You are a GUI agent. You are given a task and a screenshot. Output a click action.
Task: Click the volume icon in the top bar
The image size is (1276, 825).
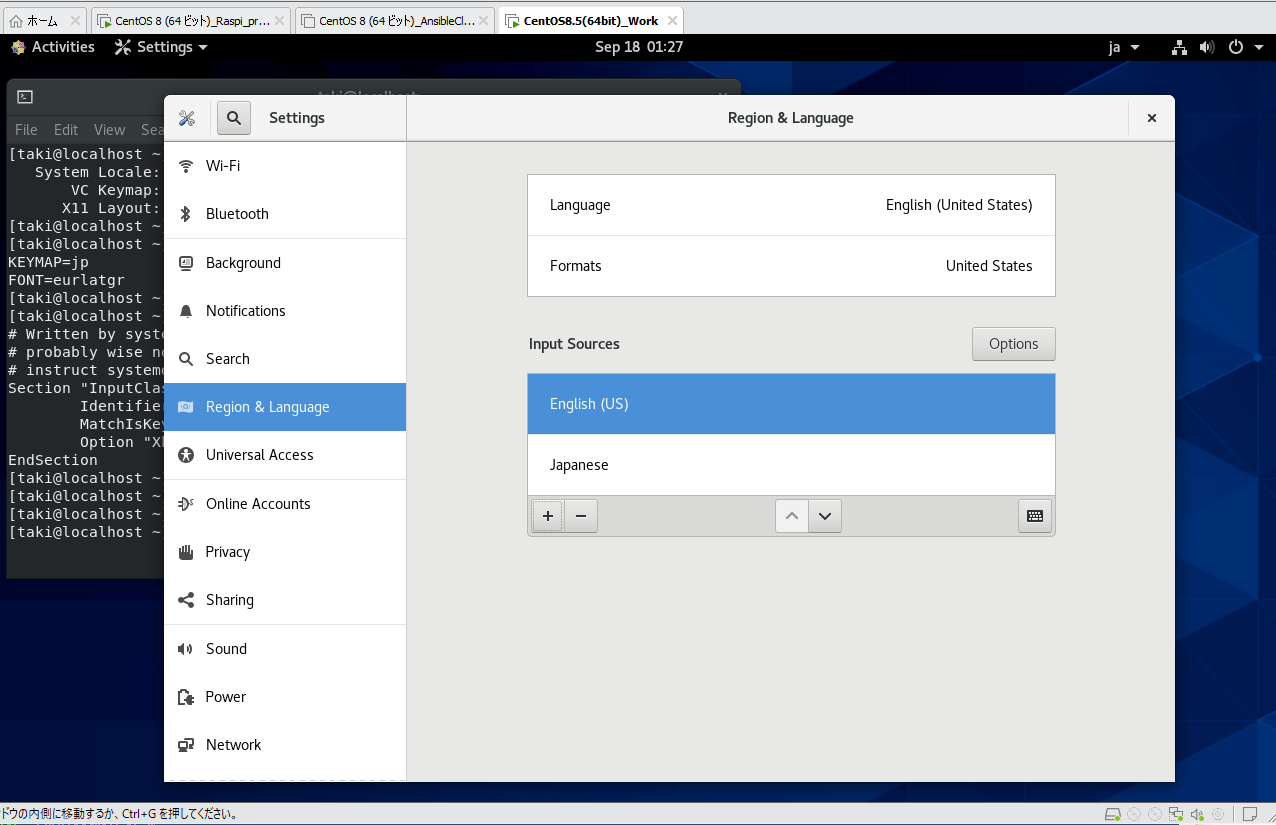click(1207, 47)
